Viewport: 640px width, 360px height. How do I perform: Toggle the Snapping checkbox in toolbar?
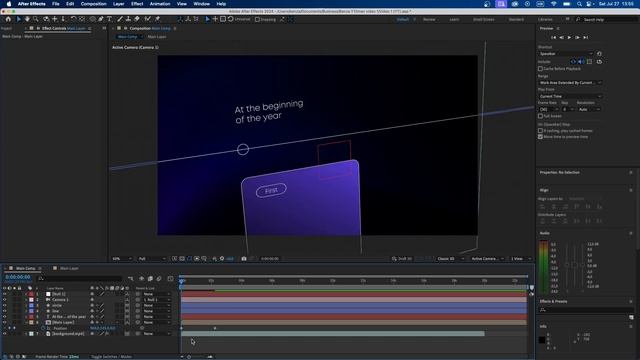click(x=258, y=19)
